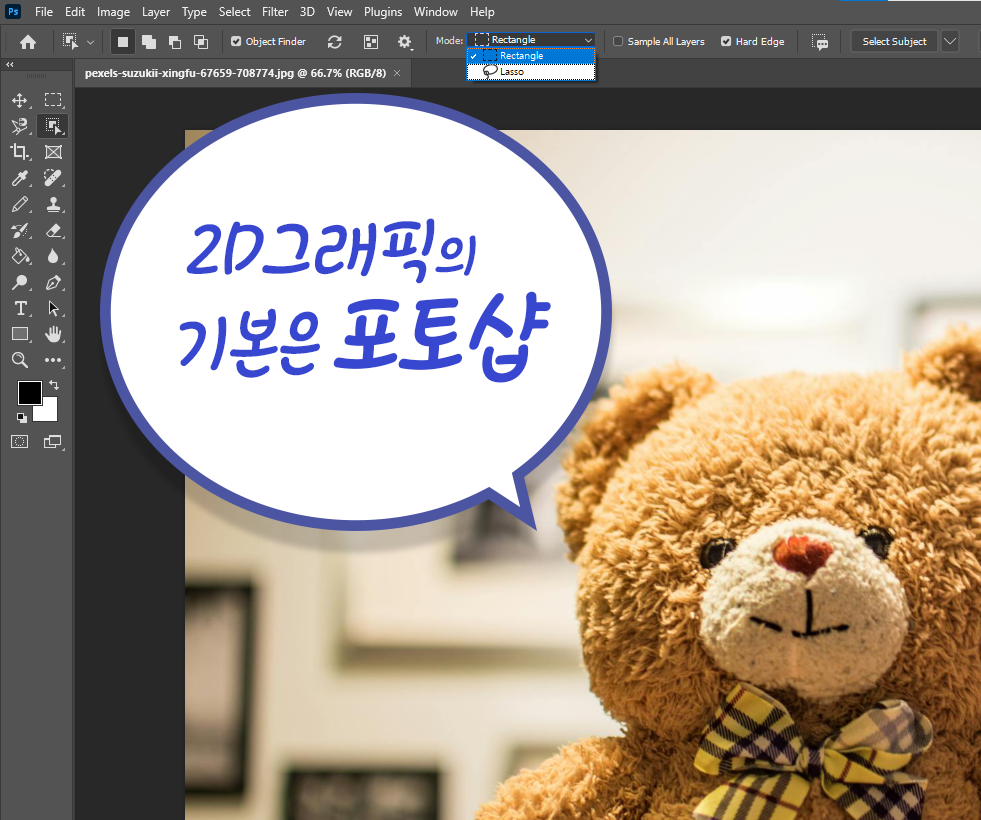Select the Blur tool
Viewport: 981px width, 820px height.
click(53, 256)
